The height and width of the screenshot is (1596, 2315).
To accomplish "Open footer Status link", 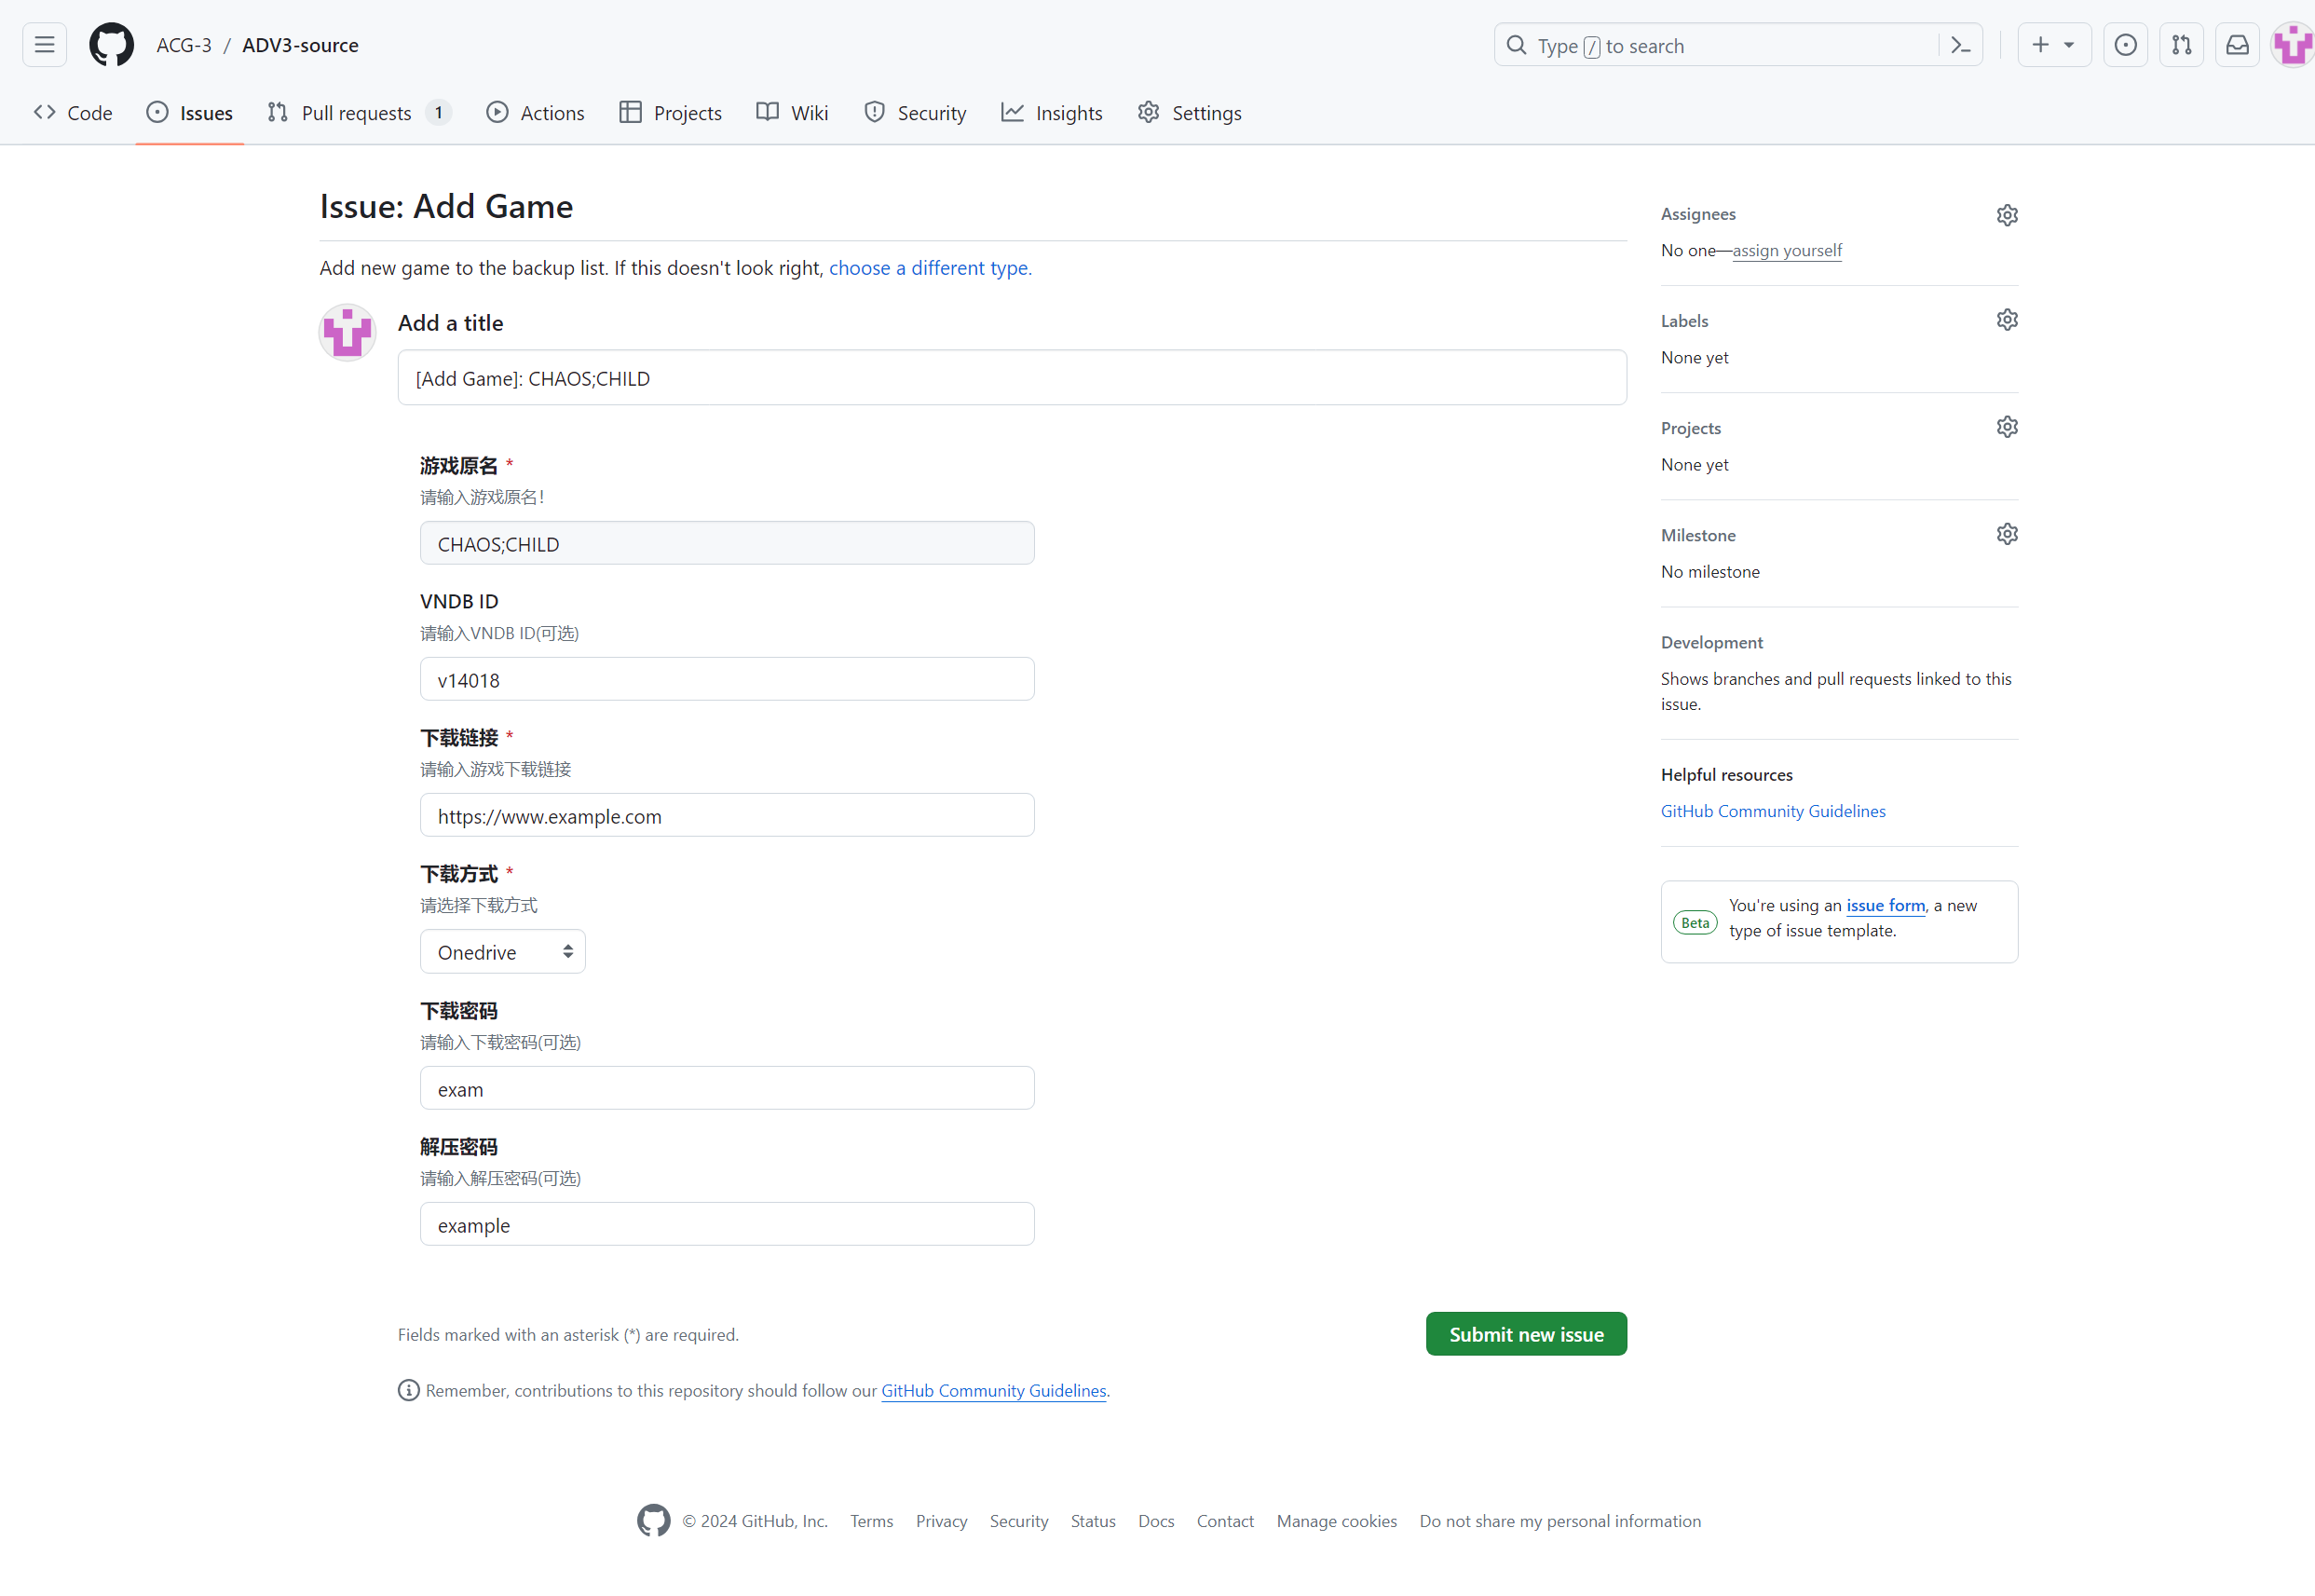I will [x=1093, y=1521].
